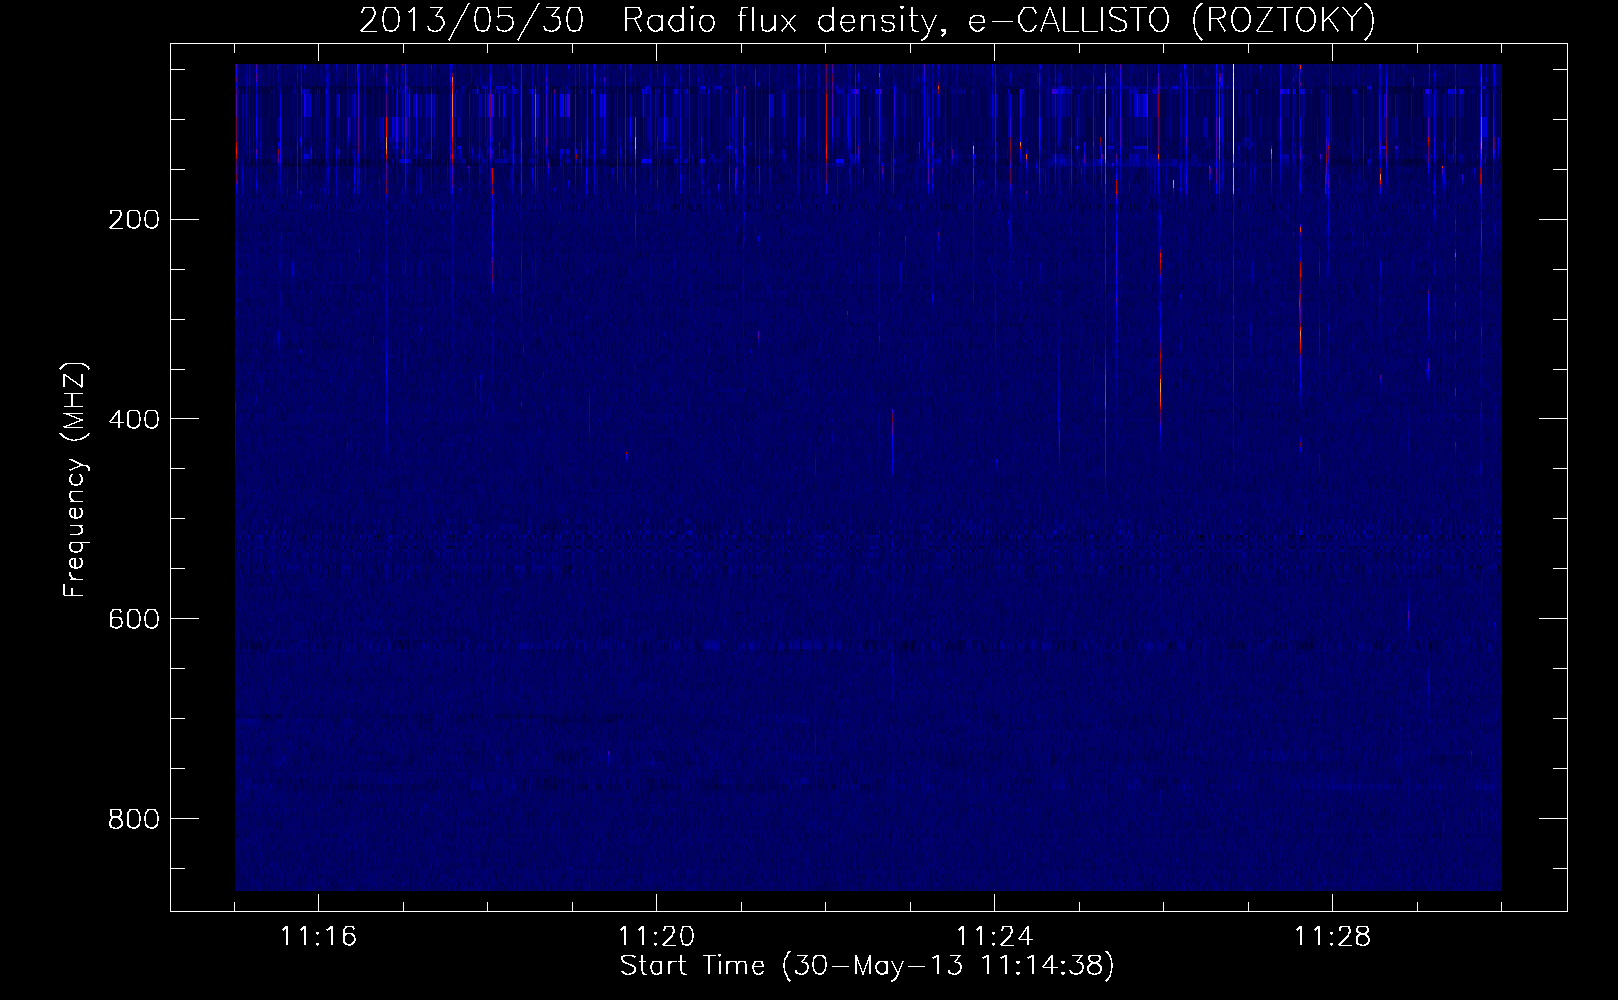
Task: Click the '11:20' time tick label
Action: pyautogui.click(x=656, y=937)
